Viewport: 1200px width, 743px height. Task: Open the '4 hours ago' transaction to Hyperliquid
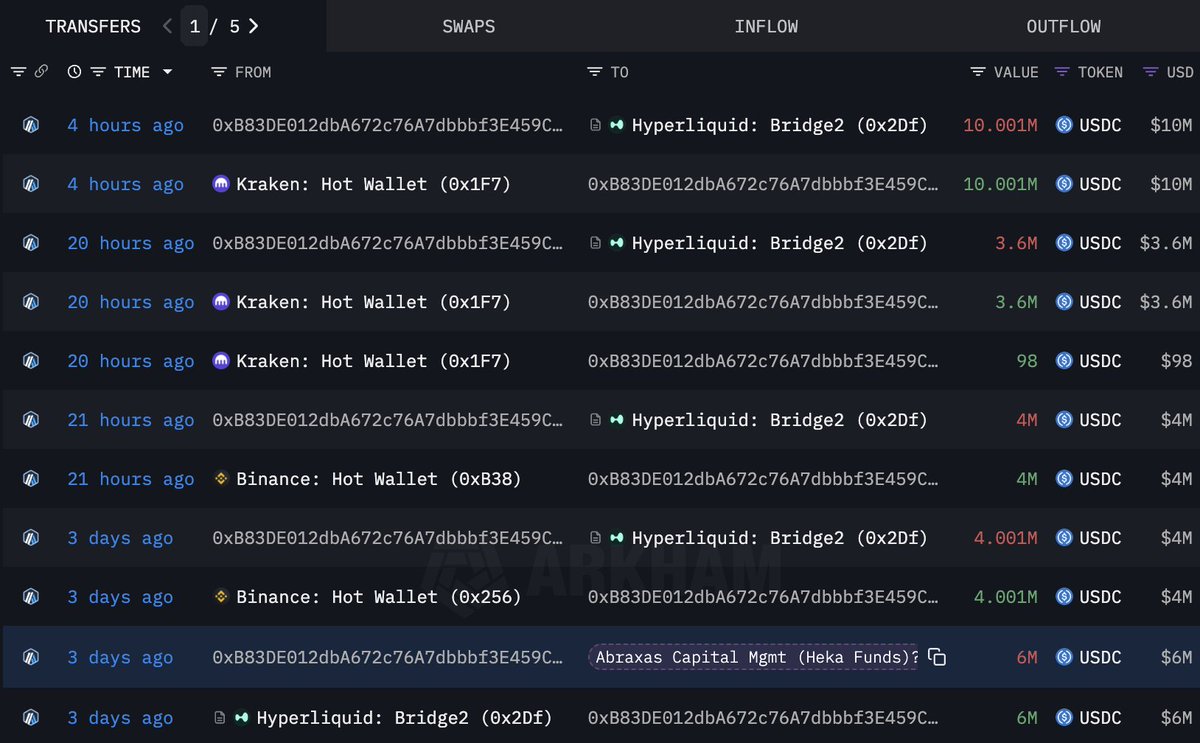coord(126,125)
